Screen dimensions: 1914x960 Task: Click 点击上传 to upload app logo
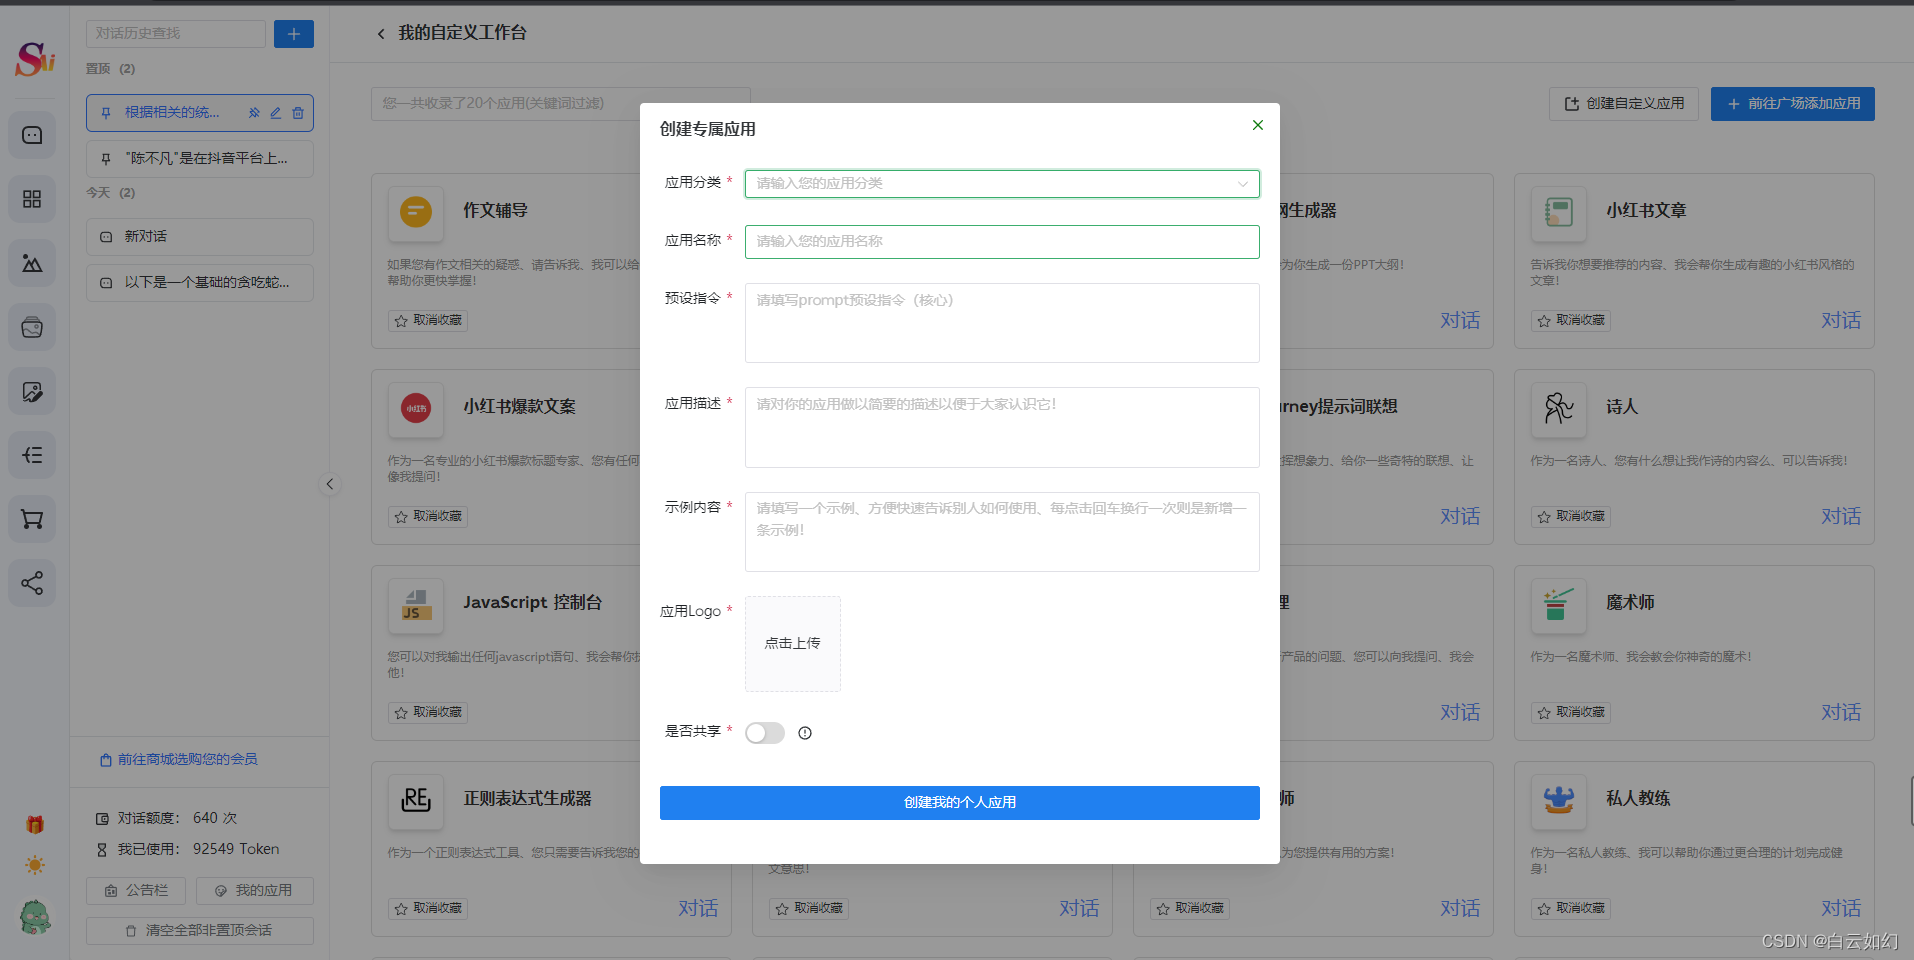coord(793,644)
